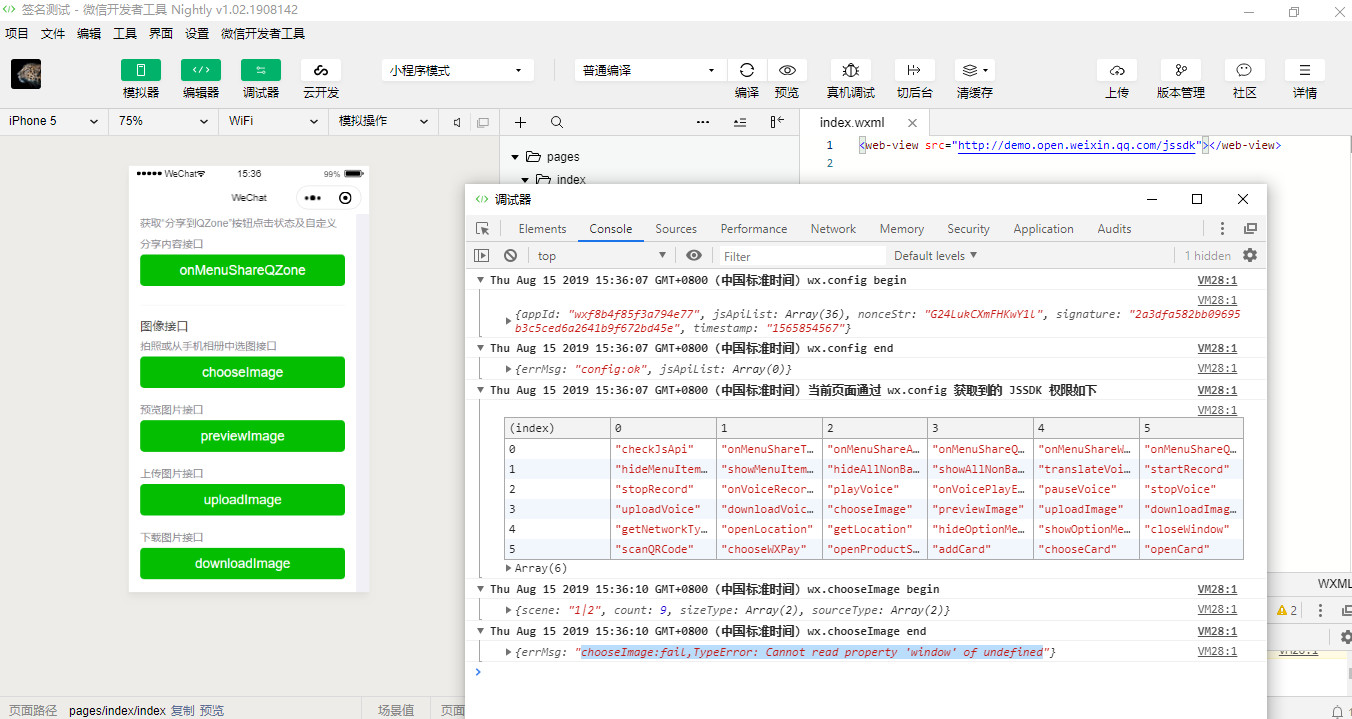This screenshot has width=1352, height=719.
Task: Open the 界面 menu
Action: click(x=161, y=33)
